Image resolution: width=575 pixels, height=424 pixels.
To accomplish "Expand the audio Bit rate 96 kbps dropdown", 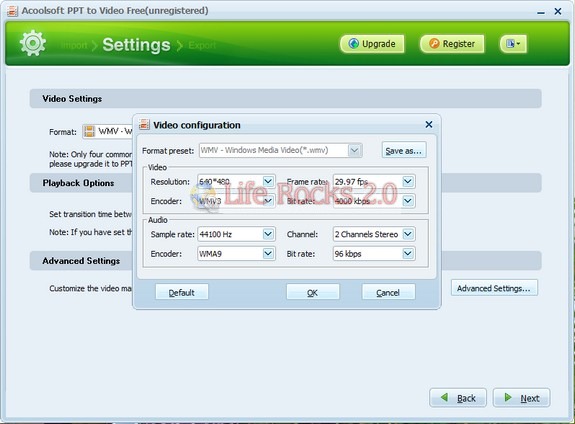I will coord(408,253).
